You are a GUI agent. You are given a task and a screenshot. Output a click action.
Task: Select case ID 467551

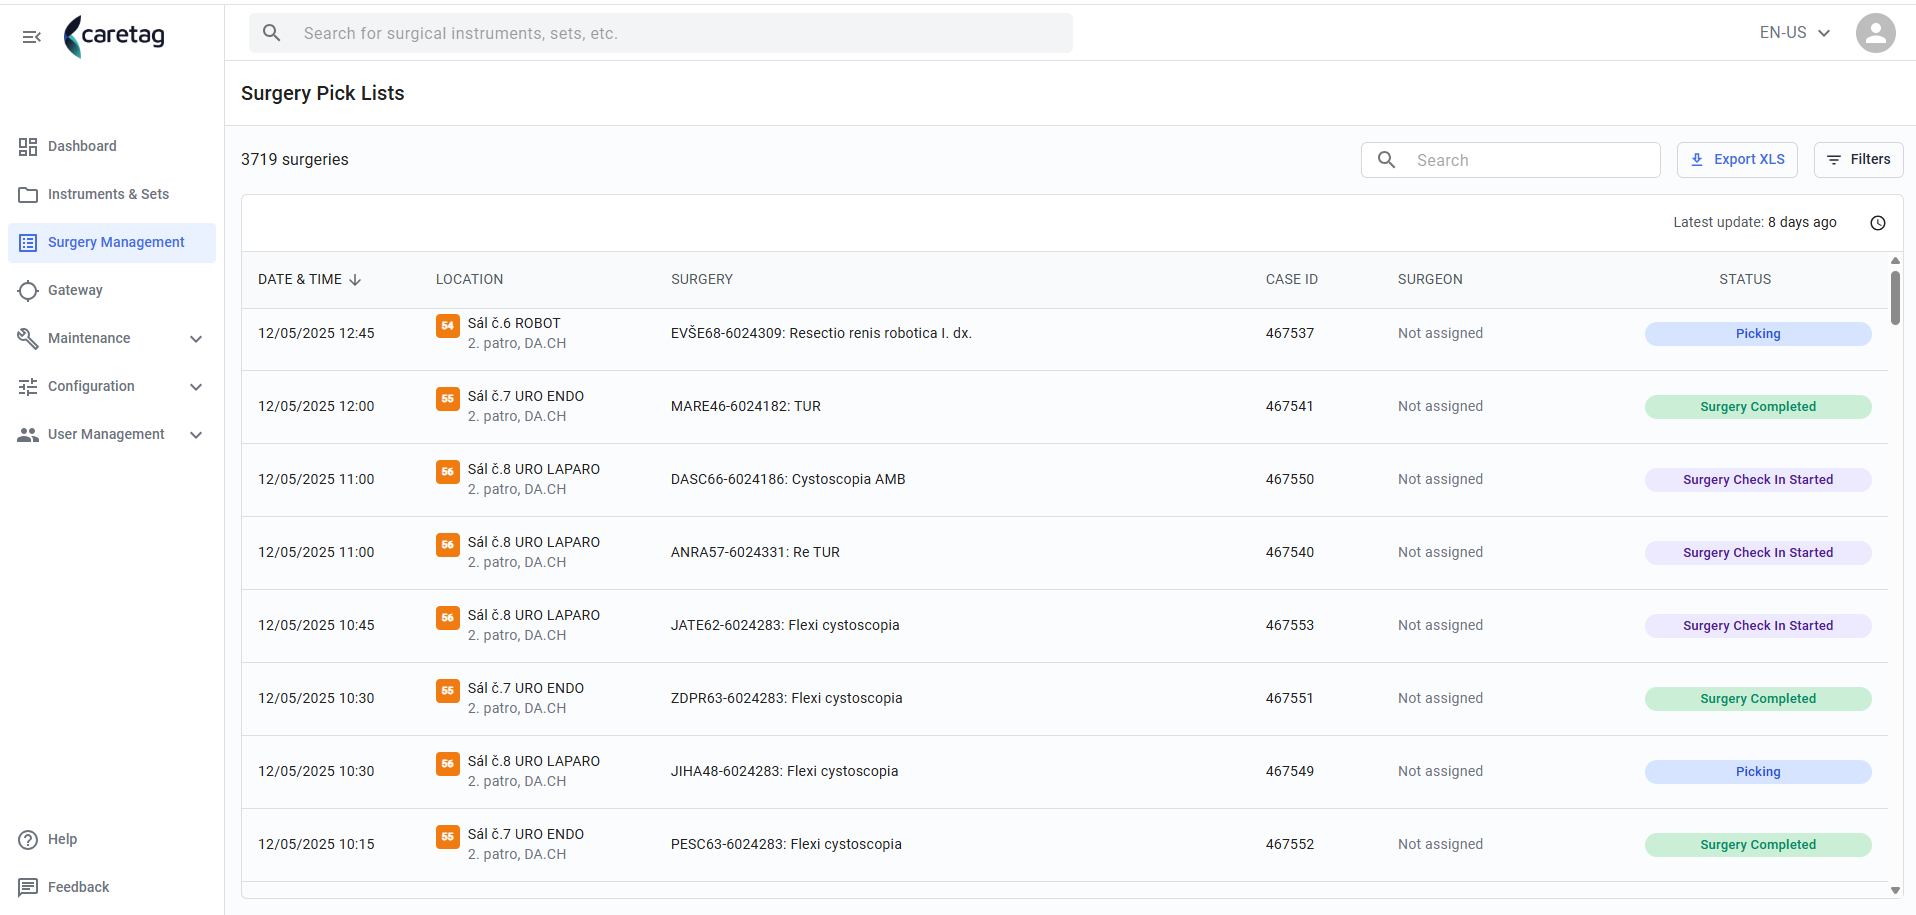1289,699
